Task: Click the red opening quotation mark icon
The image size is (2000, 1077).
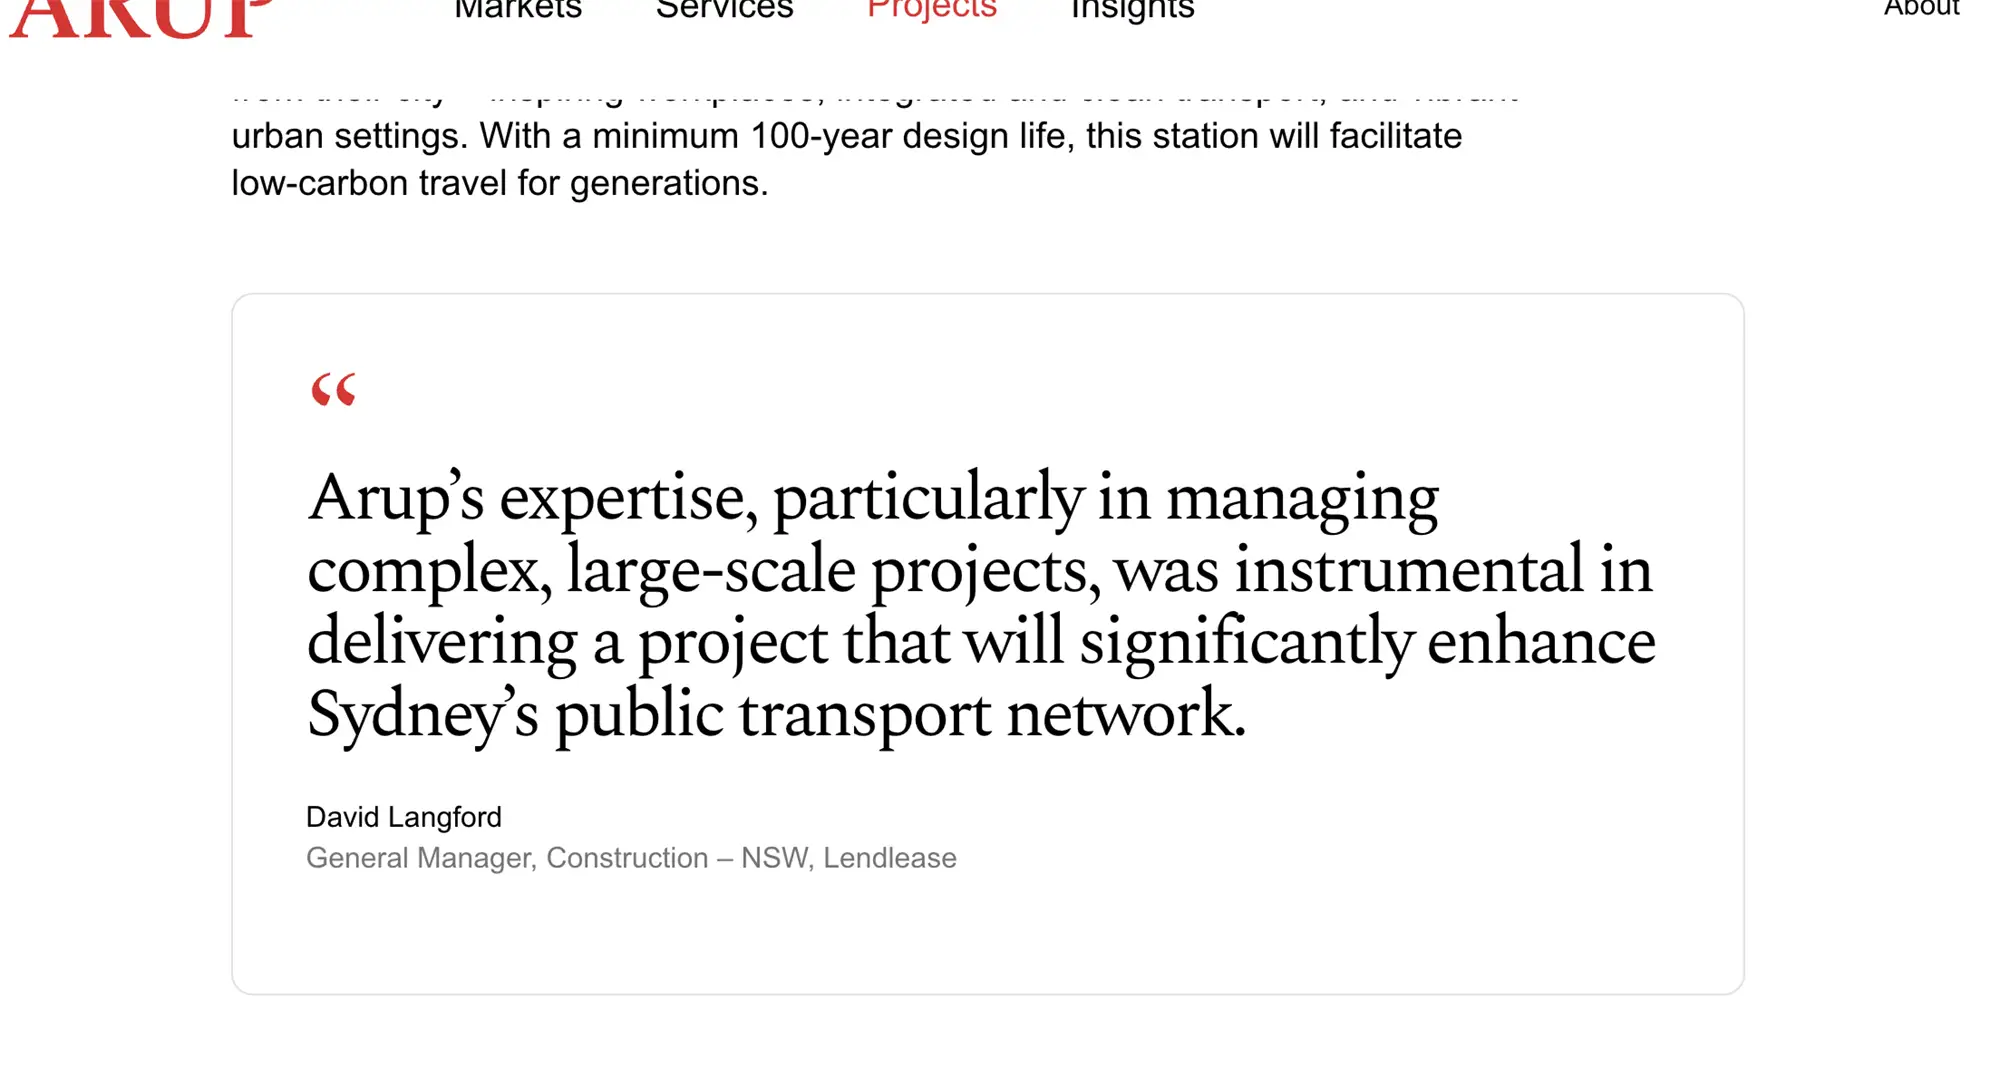Action: 333,389
